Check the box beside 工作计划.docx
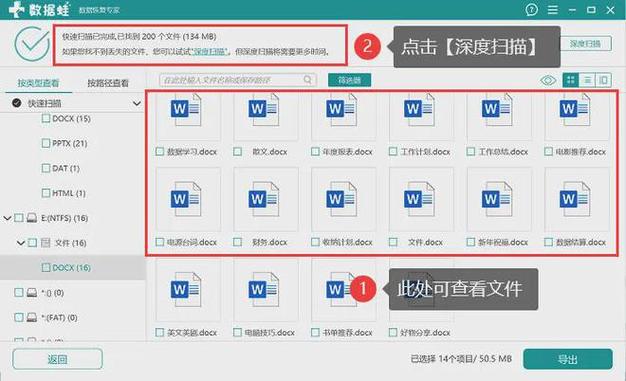Image resolution: width=626 pixels, height=381 pixels. [x=393, y=152]
